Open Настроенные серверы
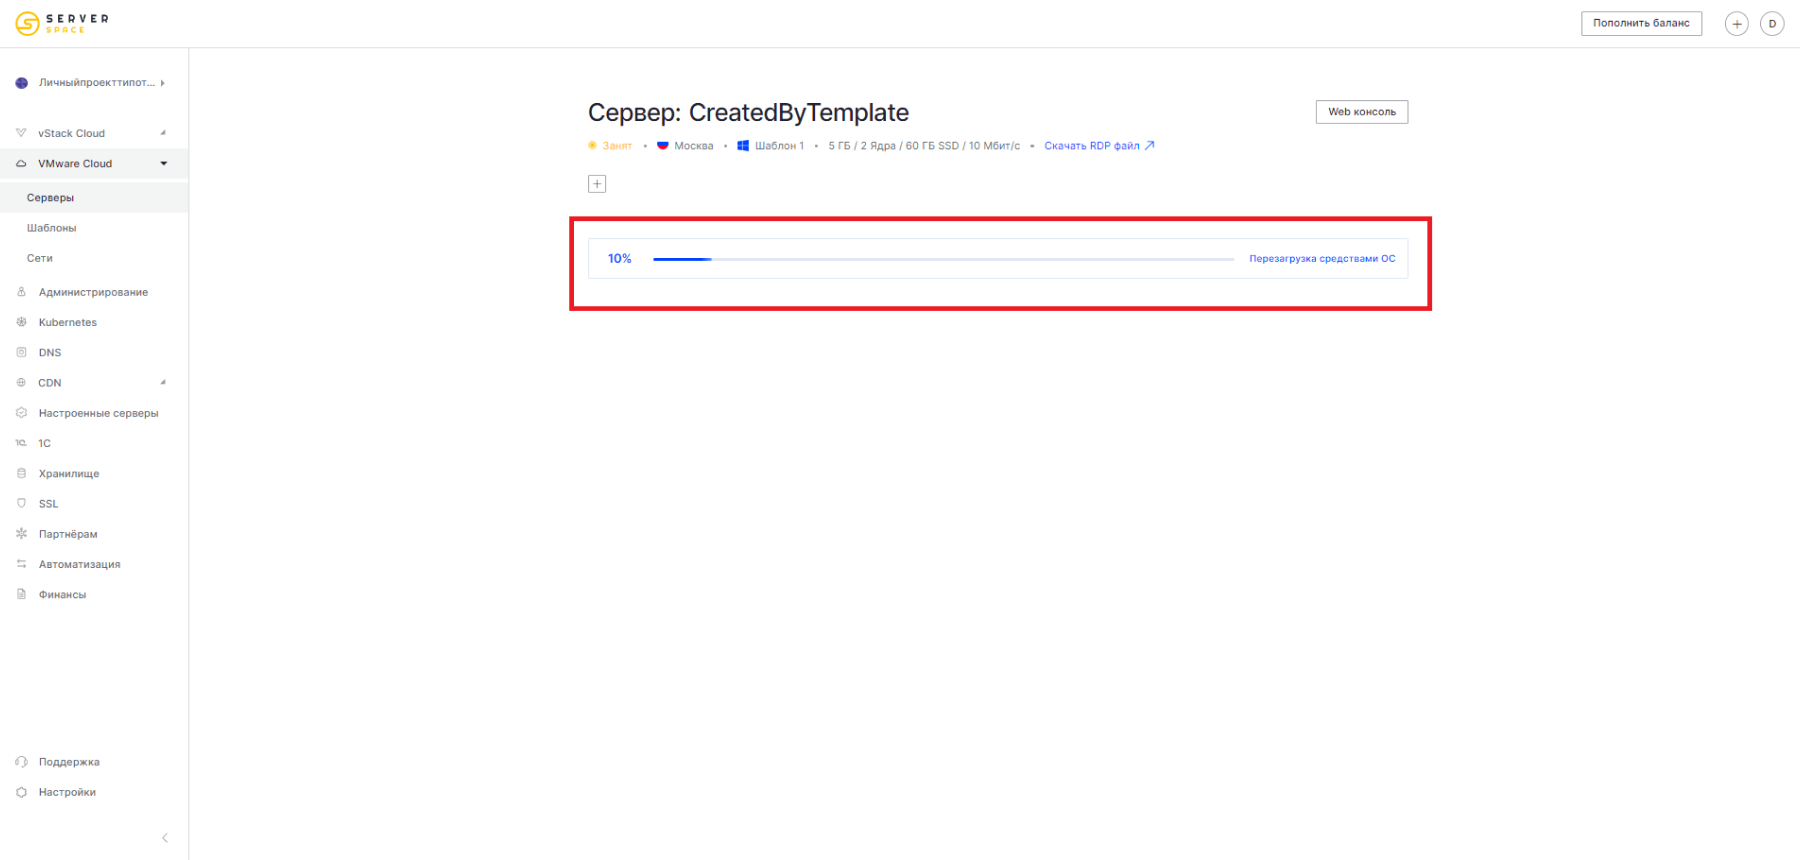 pos(98,413)
